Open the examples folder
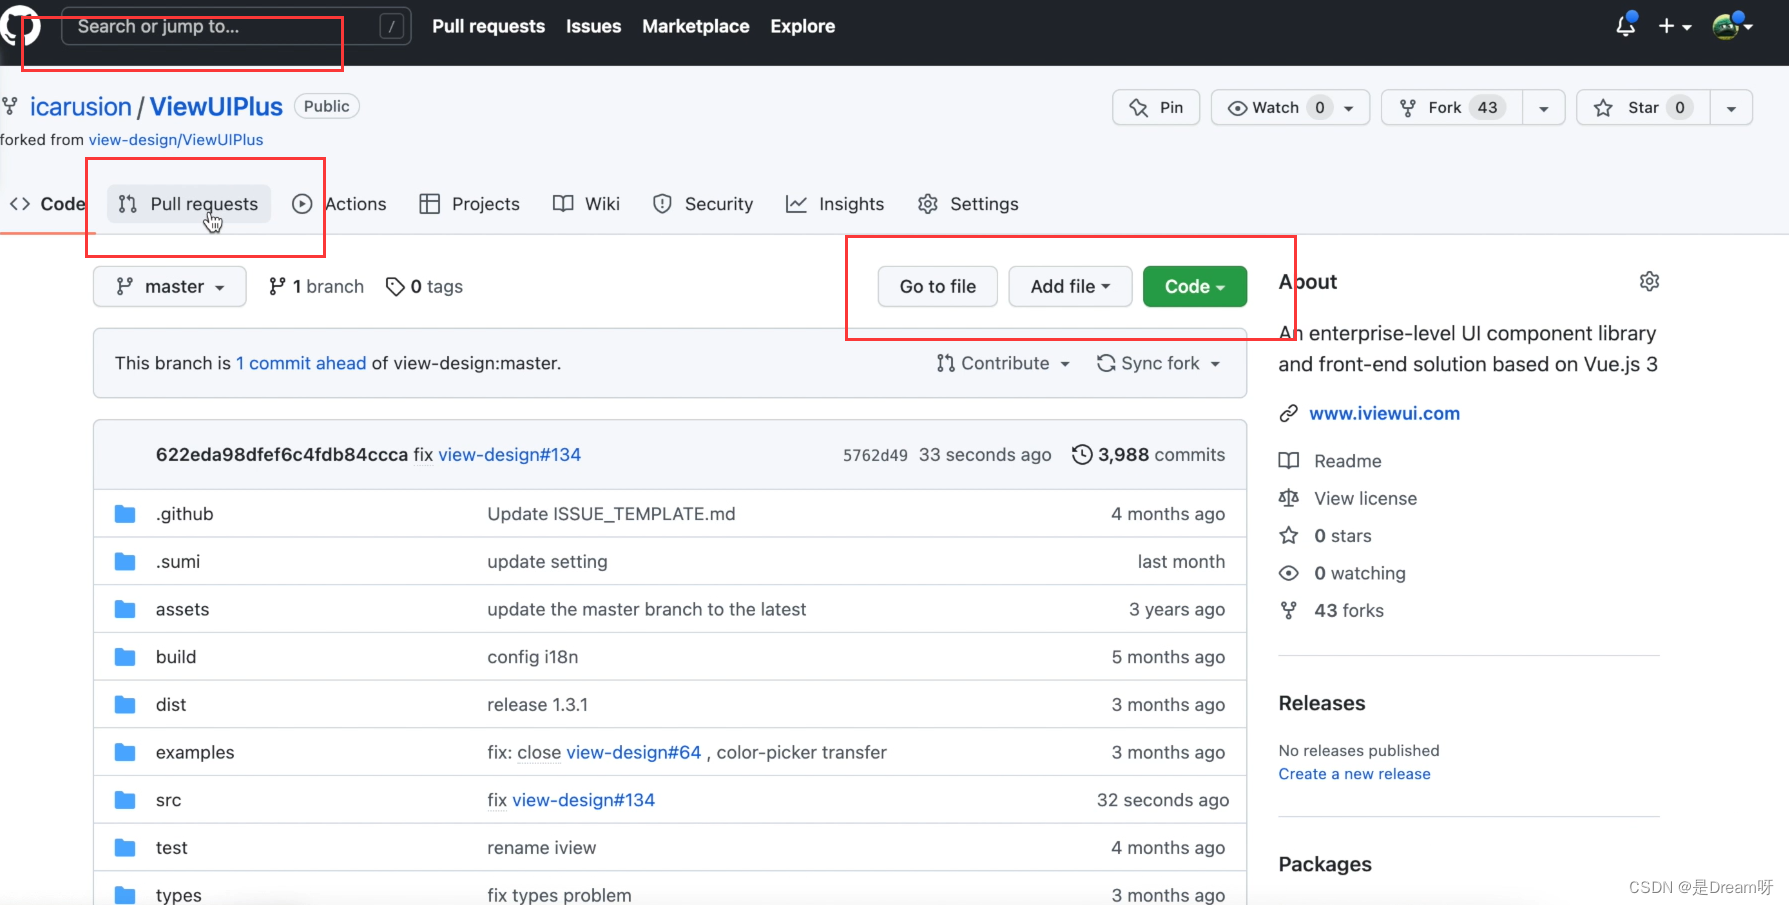Viewport: 1789px width, 905px height. tap(195, 752)
